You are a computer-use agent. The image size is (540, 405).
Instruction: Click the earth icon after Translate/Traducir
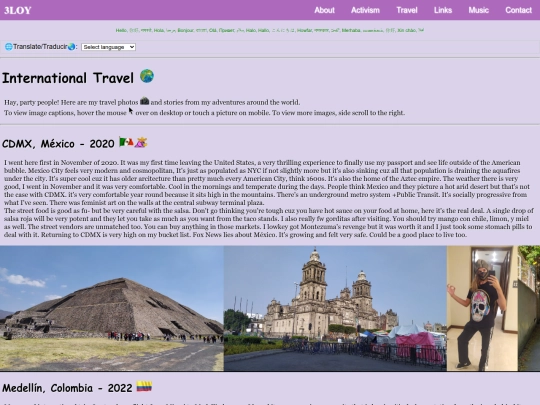coord(72,46)
